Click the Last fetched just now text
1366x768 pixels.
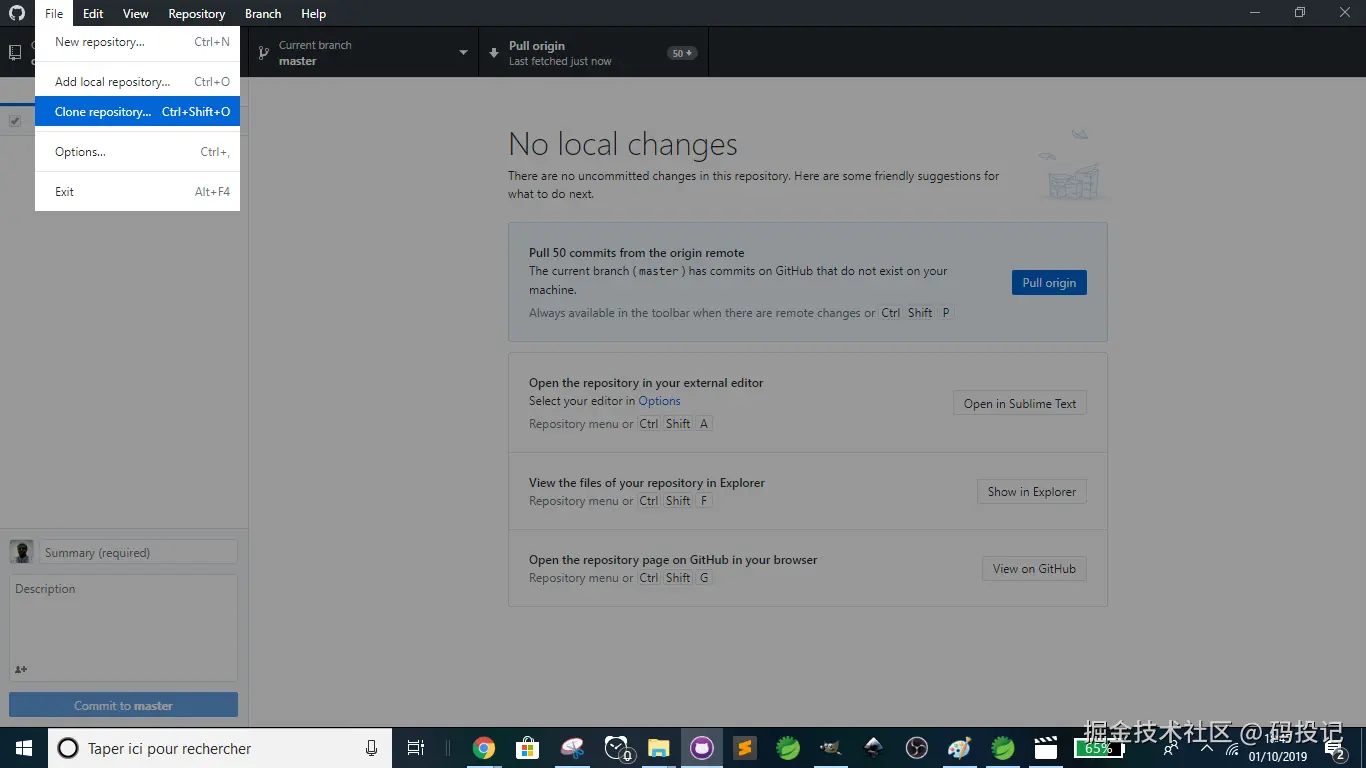coord(560,61)
